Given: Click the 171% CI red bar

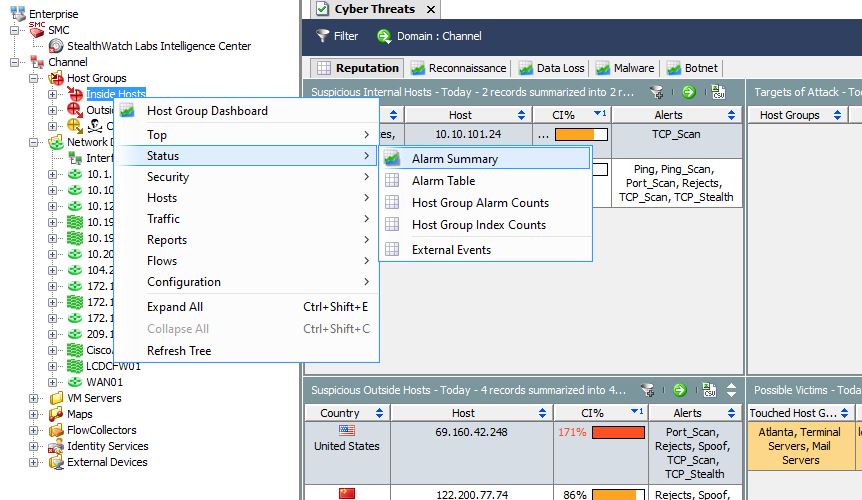Looking at the screenshot, I should [x=618, y=432].
